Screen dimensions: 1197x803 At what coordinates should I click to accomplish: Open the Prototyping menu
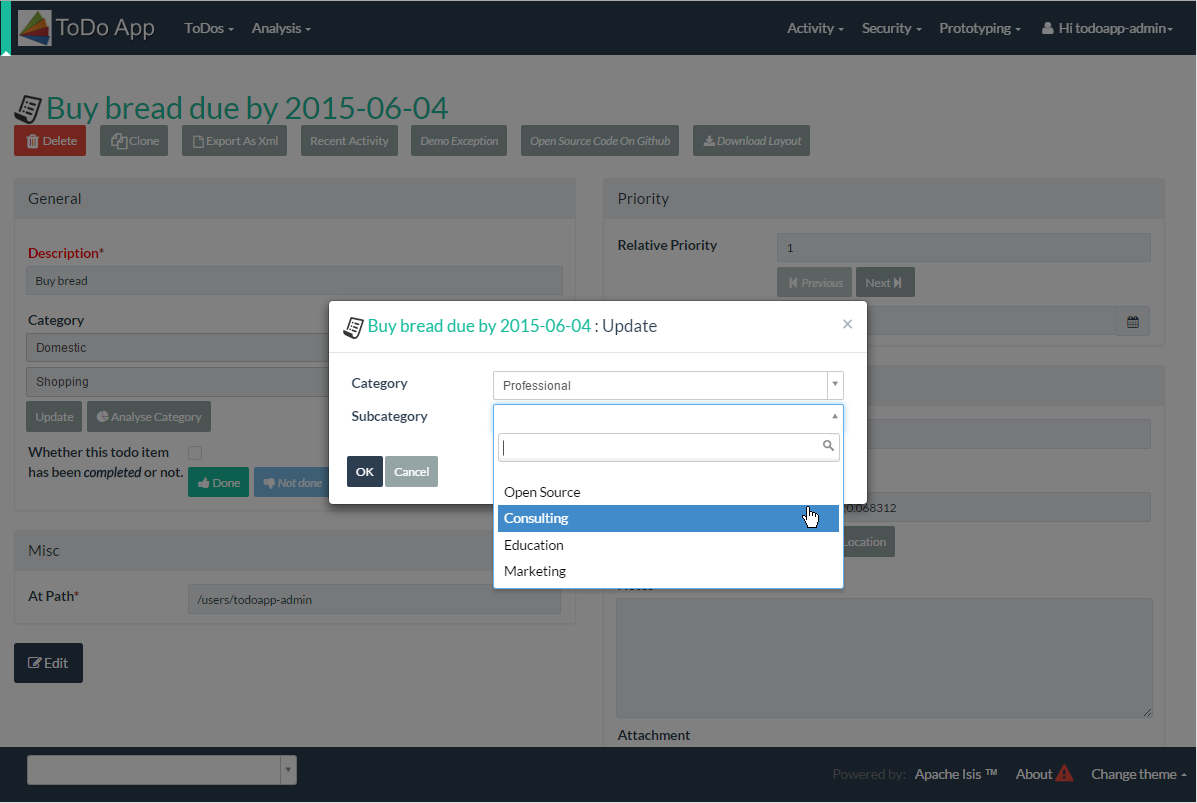[x=979, y=28]
